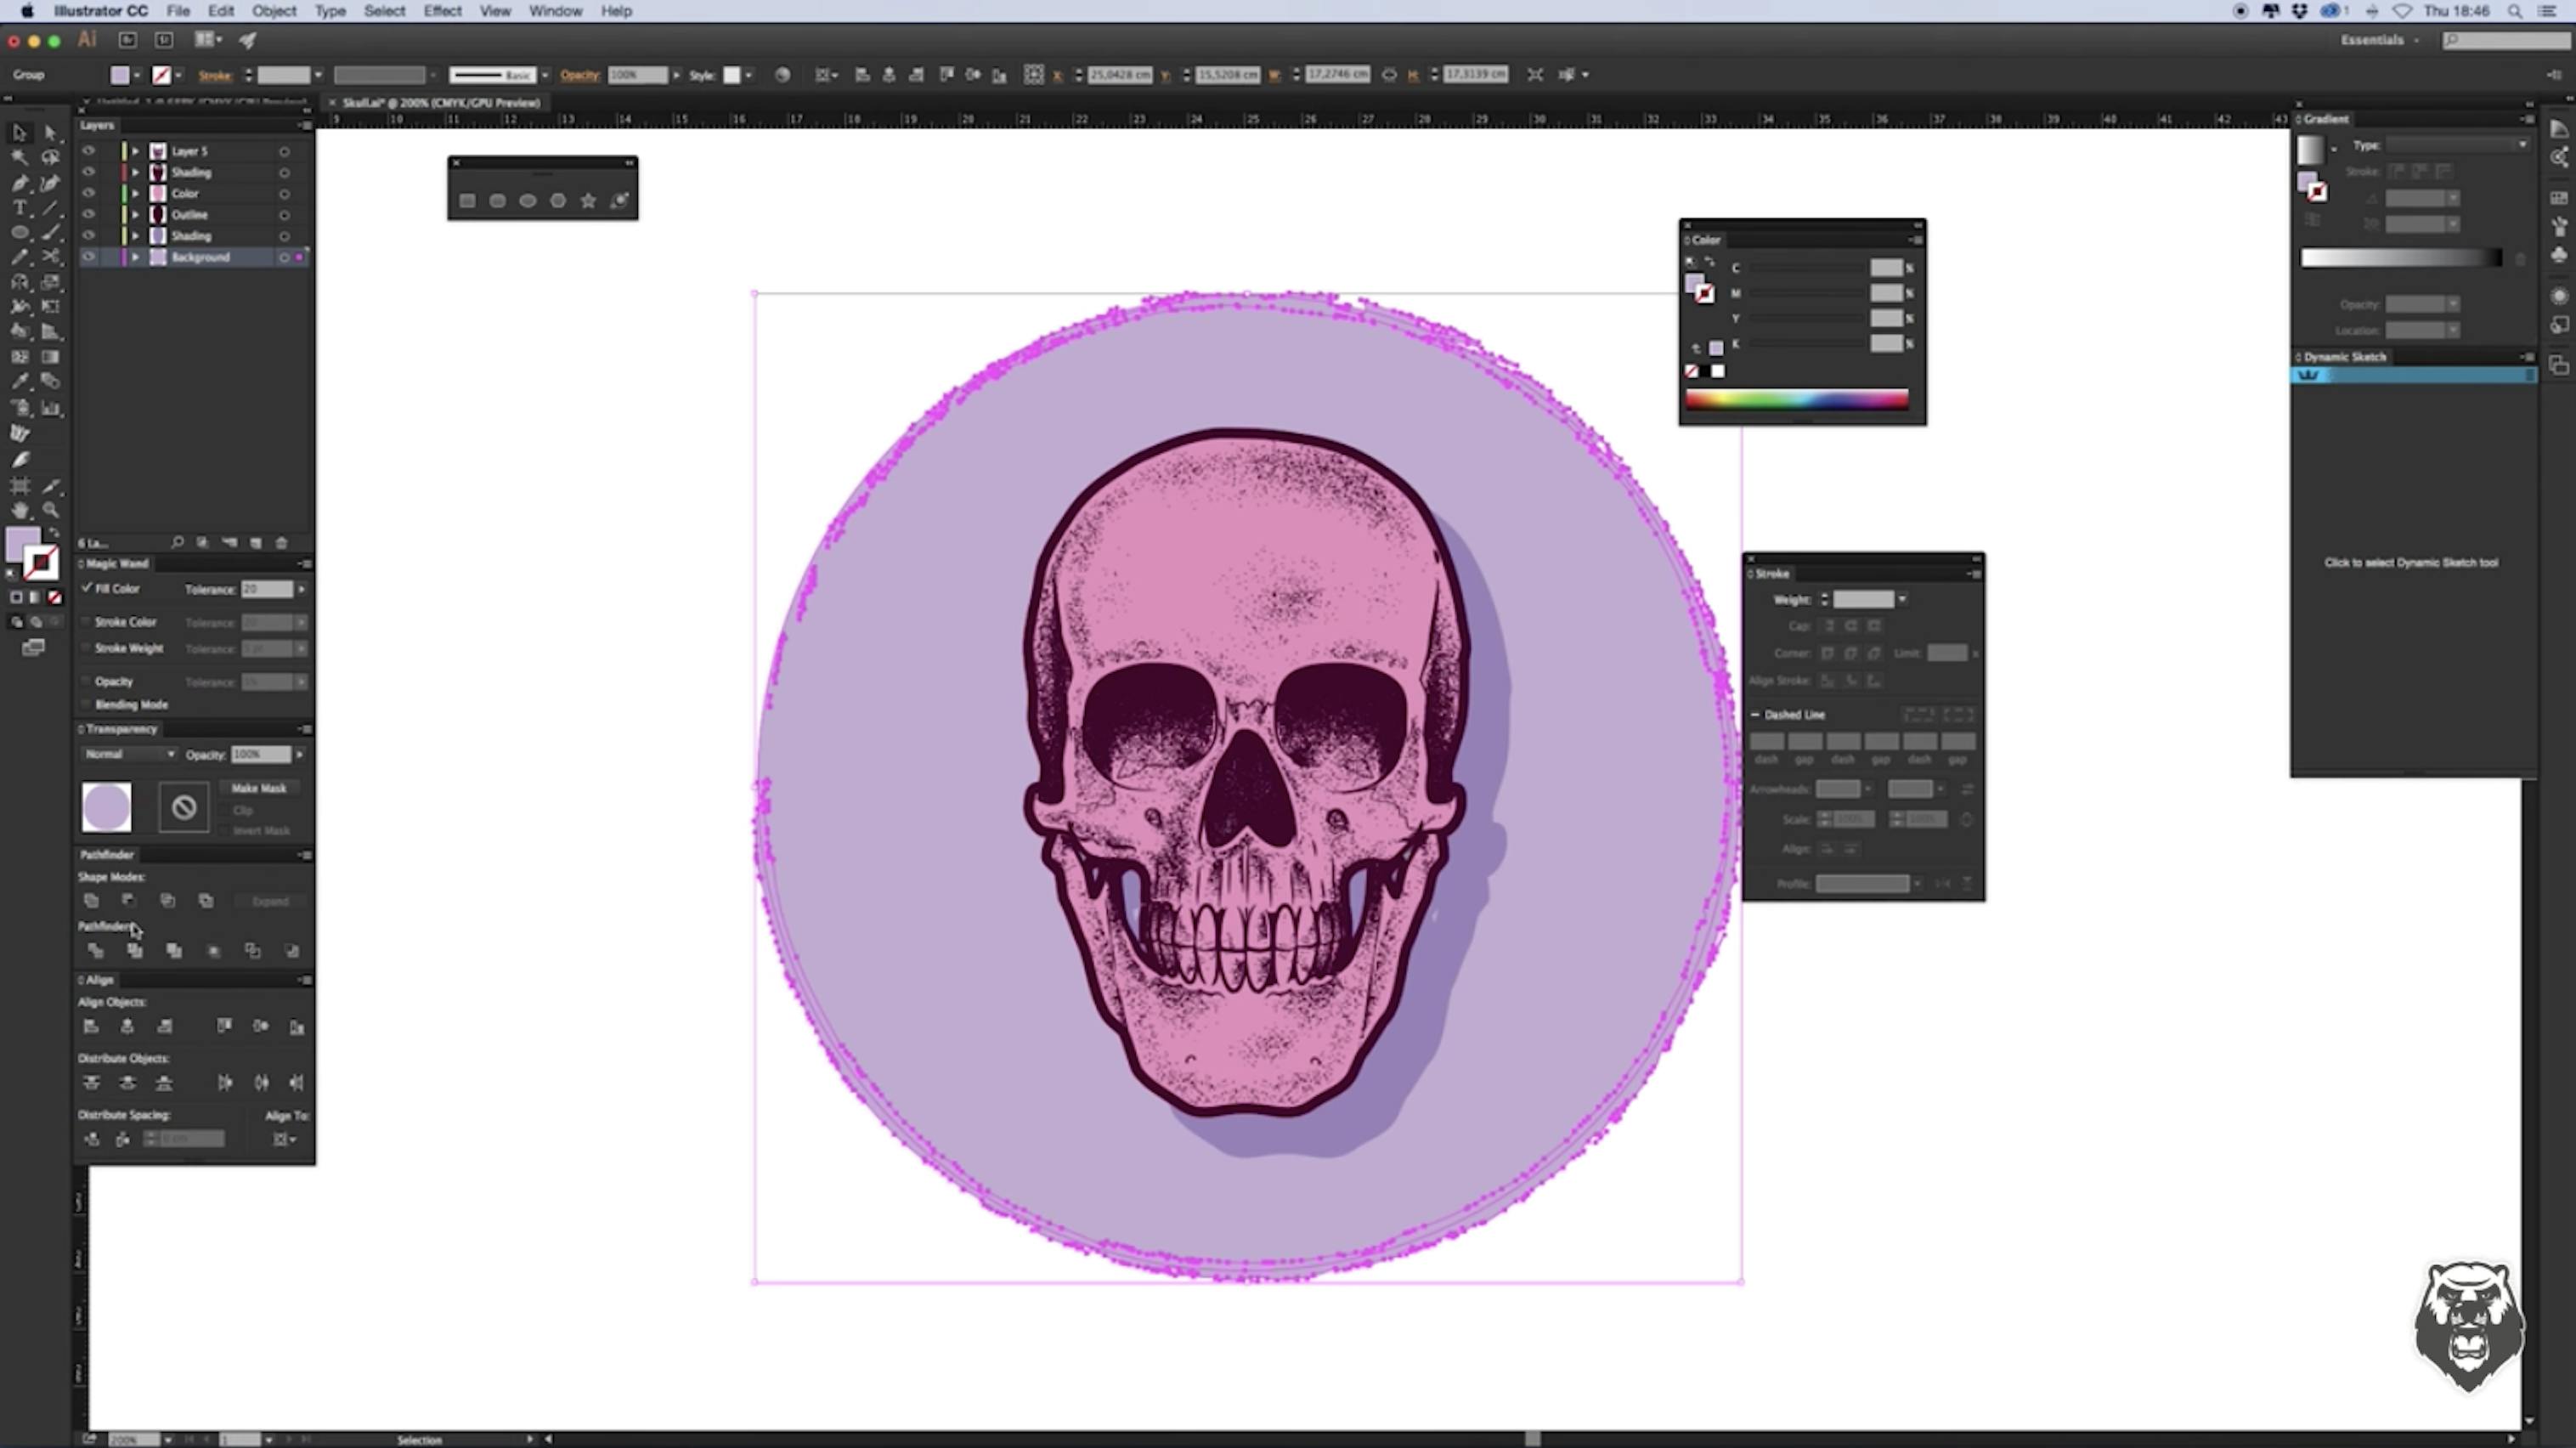The image size is (2576, 1448).
Task: Enable Stroke Weight in Magic Wand
Action: [x=87, y=649]
